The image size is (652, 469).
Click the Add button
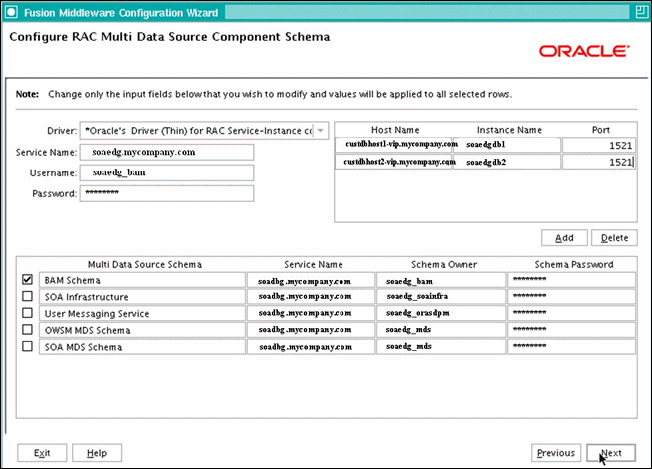564,238
